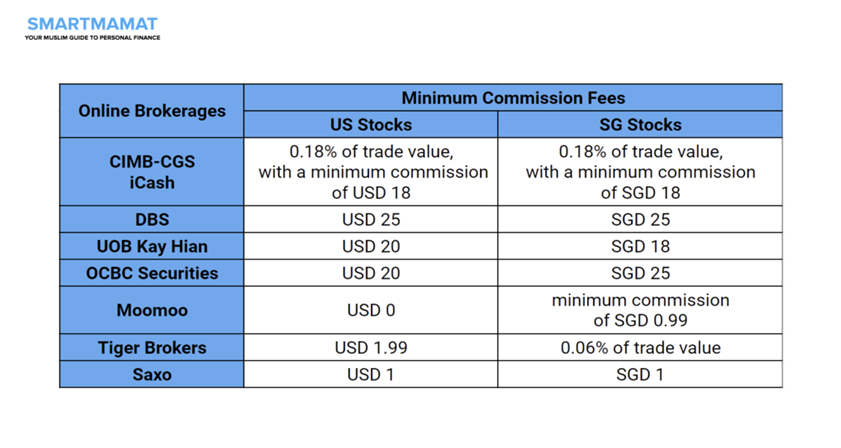
Task: Click the logo tagline about personal finance
Action: [x=92, y=38]
